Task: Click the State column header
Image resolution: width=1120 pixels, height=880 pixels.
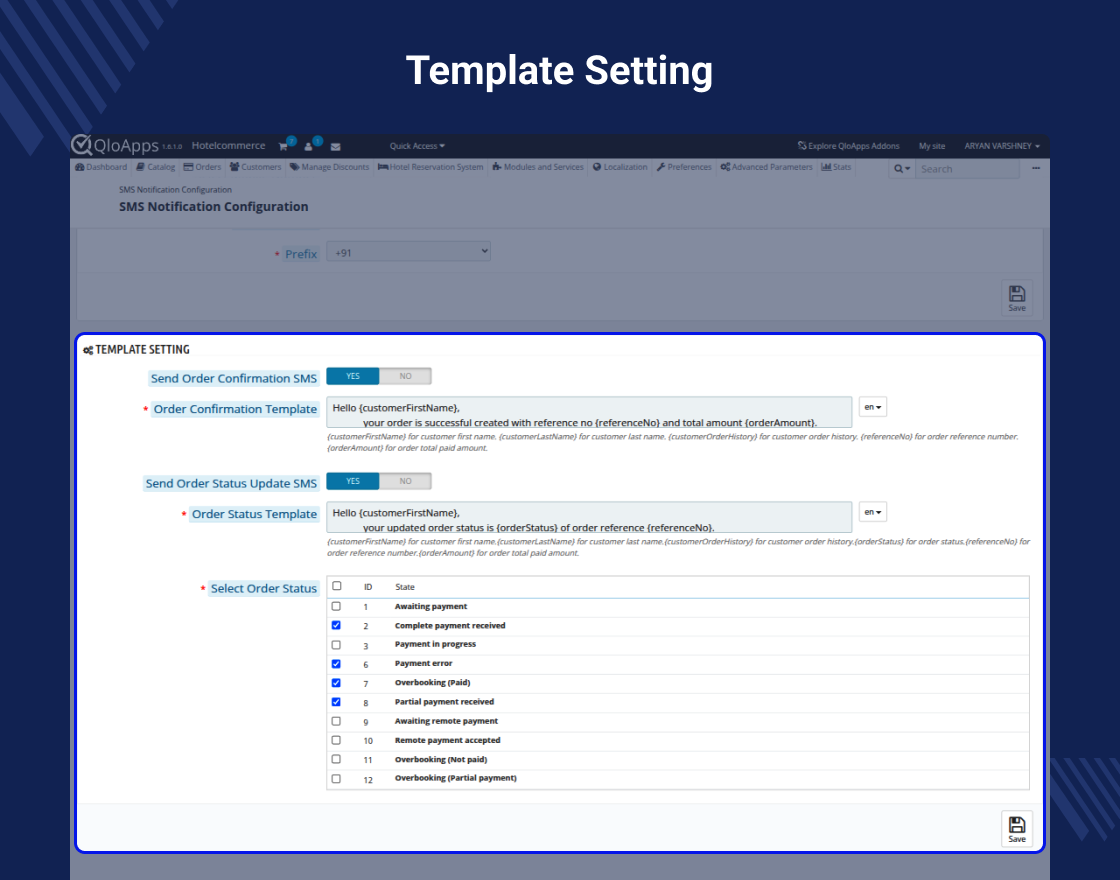Action: (x=405, y=587)
